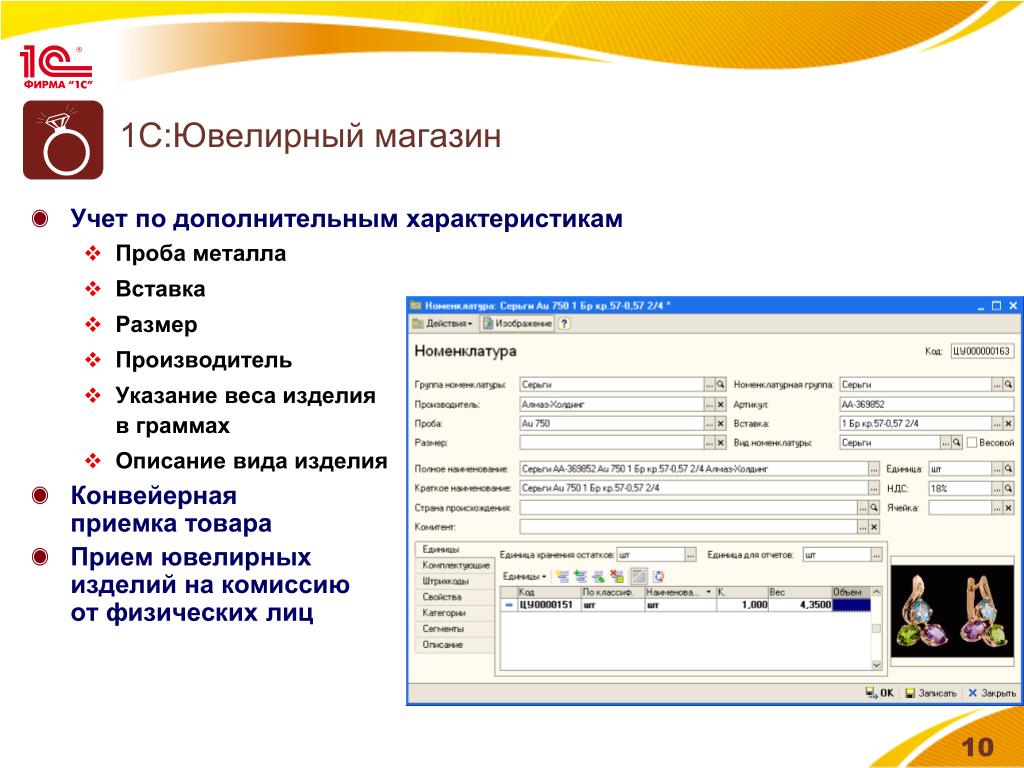Clear the Вставка field with X

(x=1008, y=423)
